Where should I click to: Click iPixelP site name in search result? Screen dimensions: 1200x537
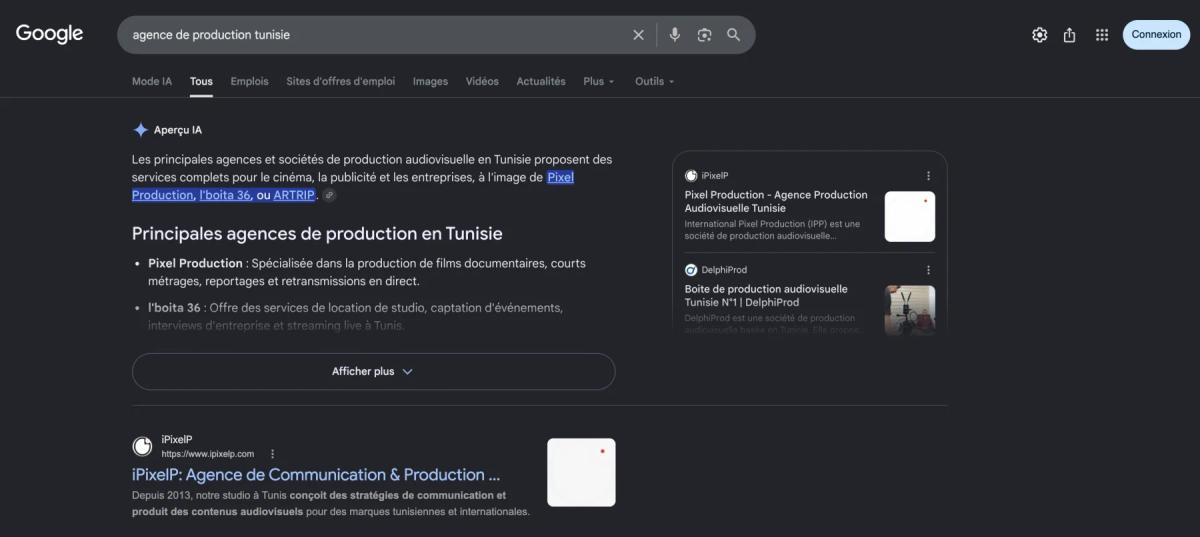click(177, 440)
